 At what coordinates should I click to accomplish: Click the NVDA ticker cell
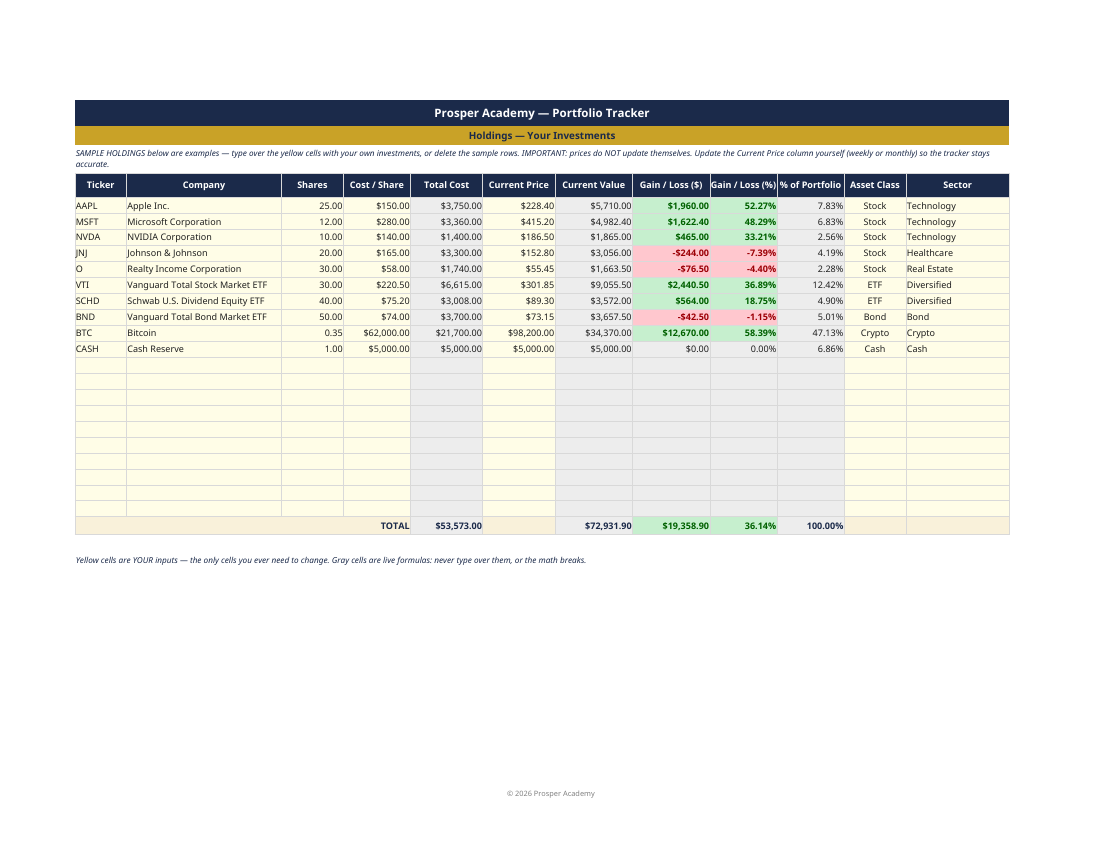pos(100,237)
